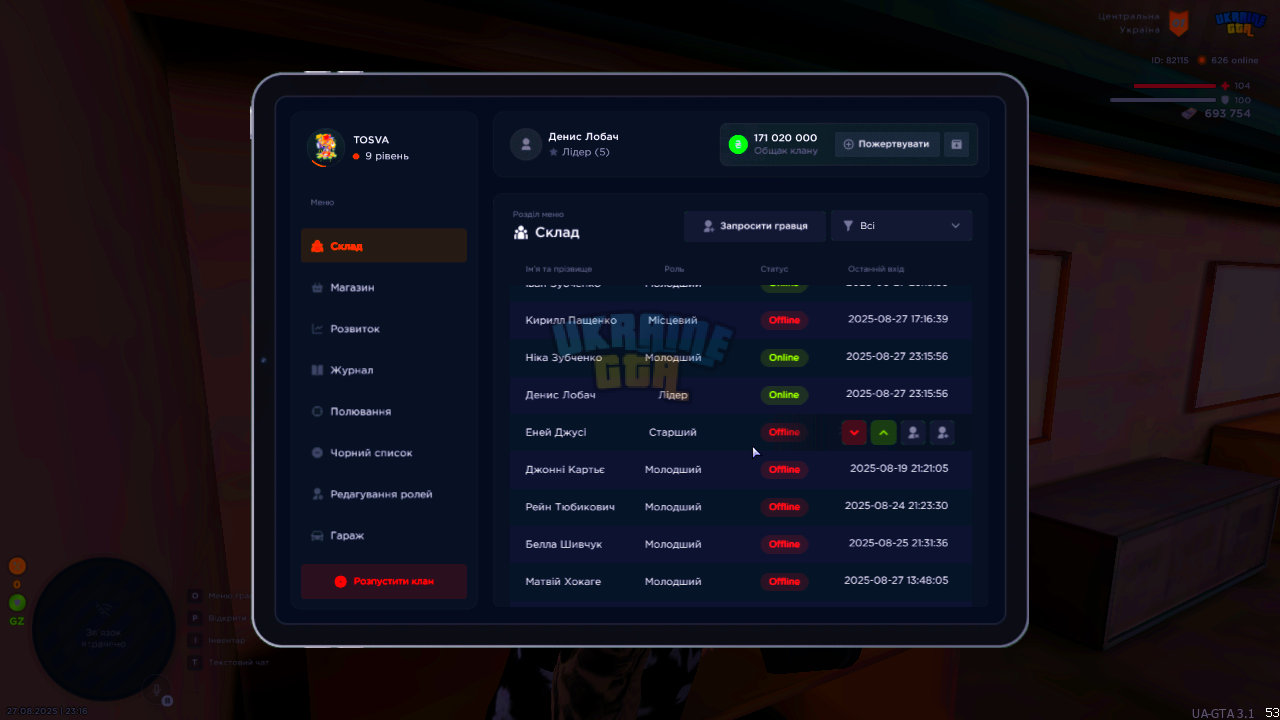This screenshot has height=720, width=1280.
Task: Click the person-with-cross icon in Еней Джусі row
Action: [x=912, y=432]
